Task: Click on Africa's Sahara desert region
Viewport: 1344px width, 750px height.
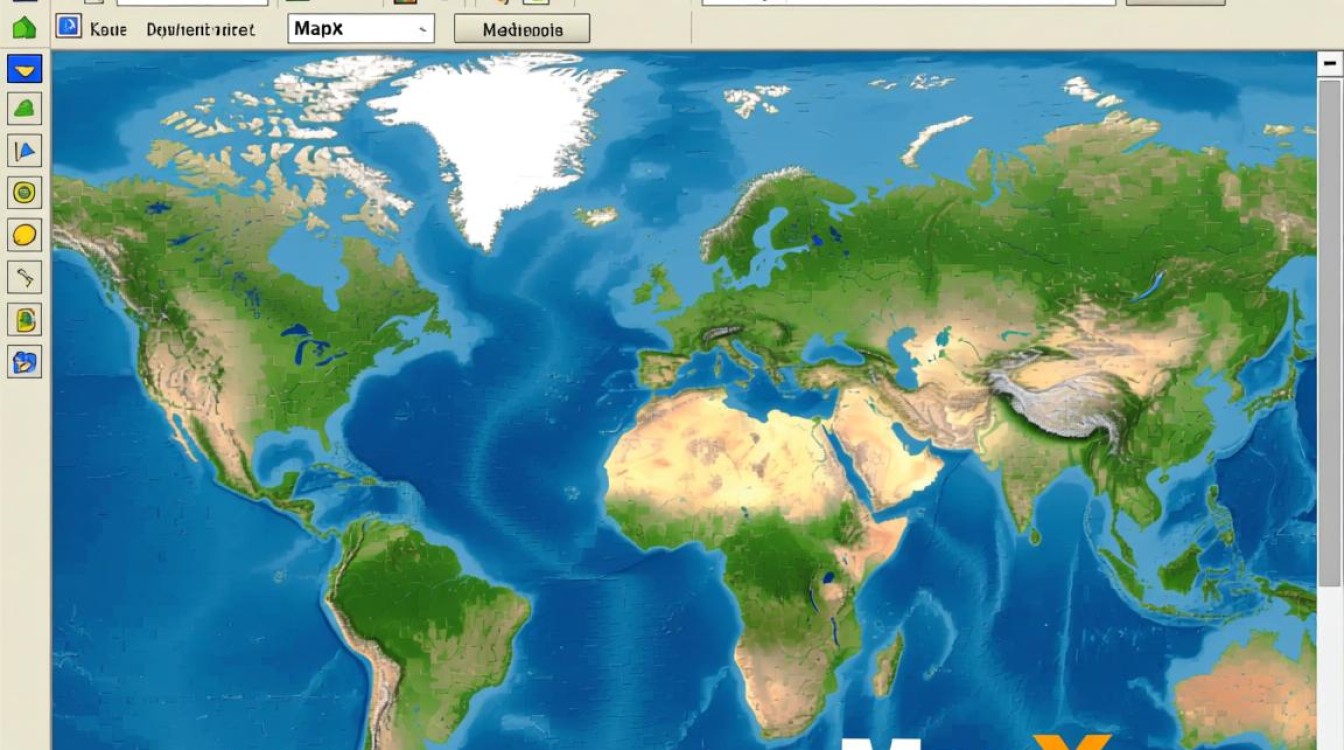Action: click(x=720, y=450)
